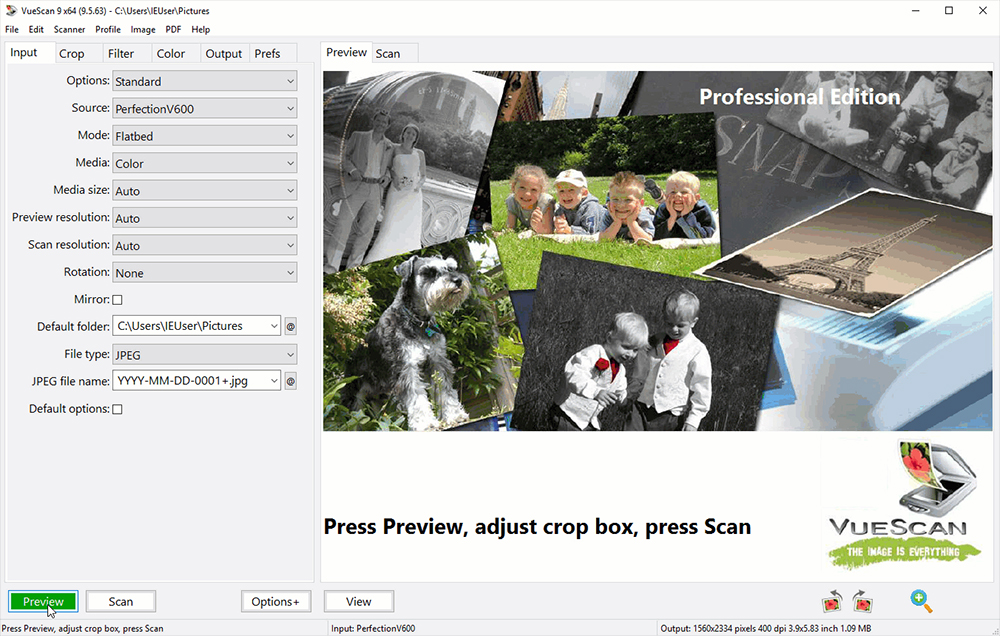The image size is (1000, 636).
Task: Switch to the Crop tab
Action: point(72,54)
